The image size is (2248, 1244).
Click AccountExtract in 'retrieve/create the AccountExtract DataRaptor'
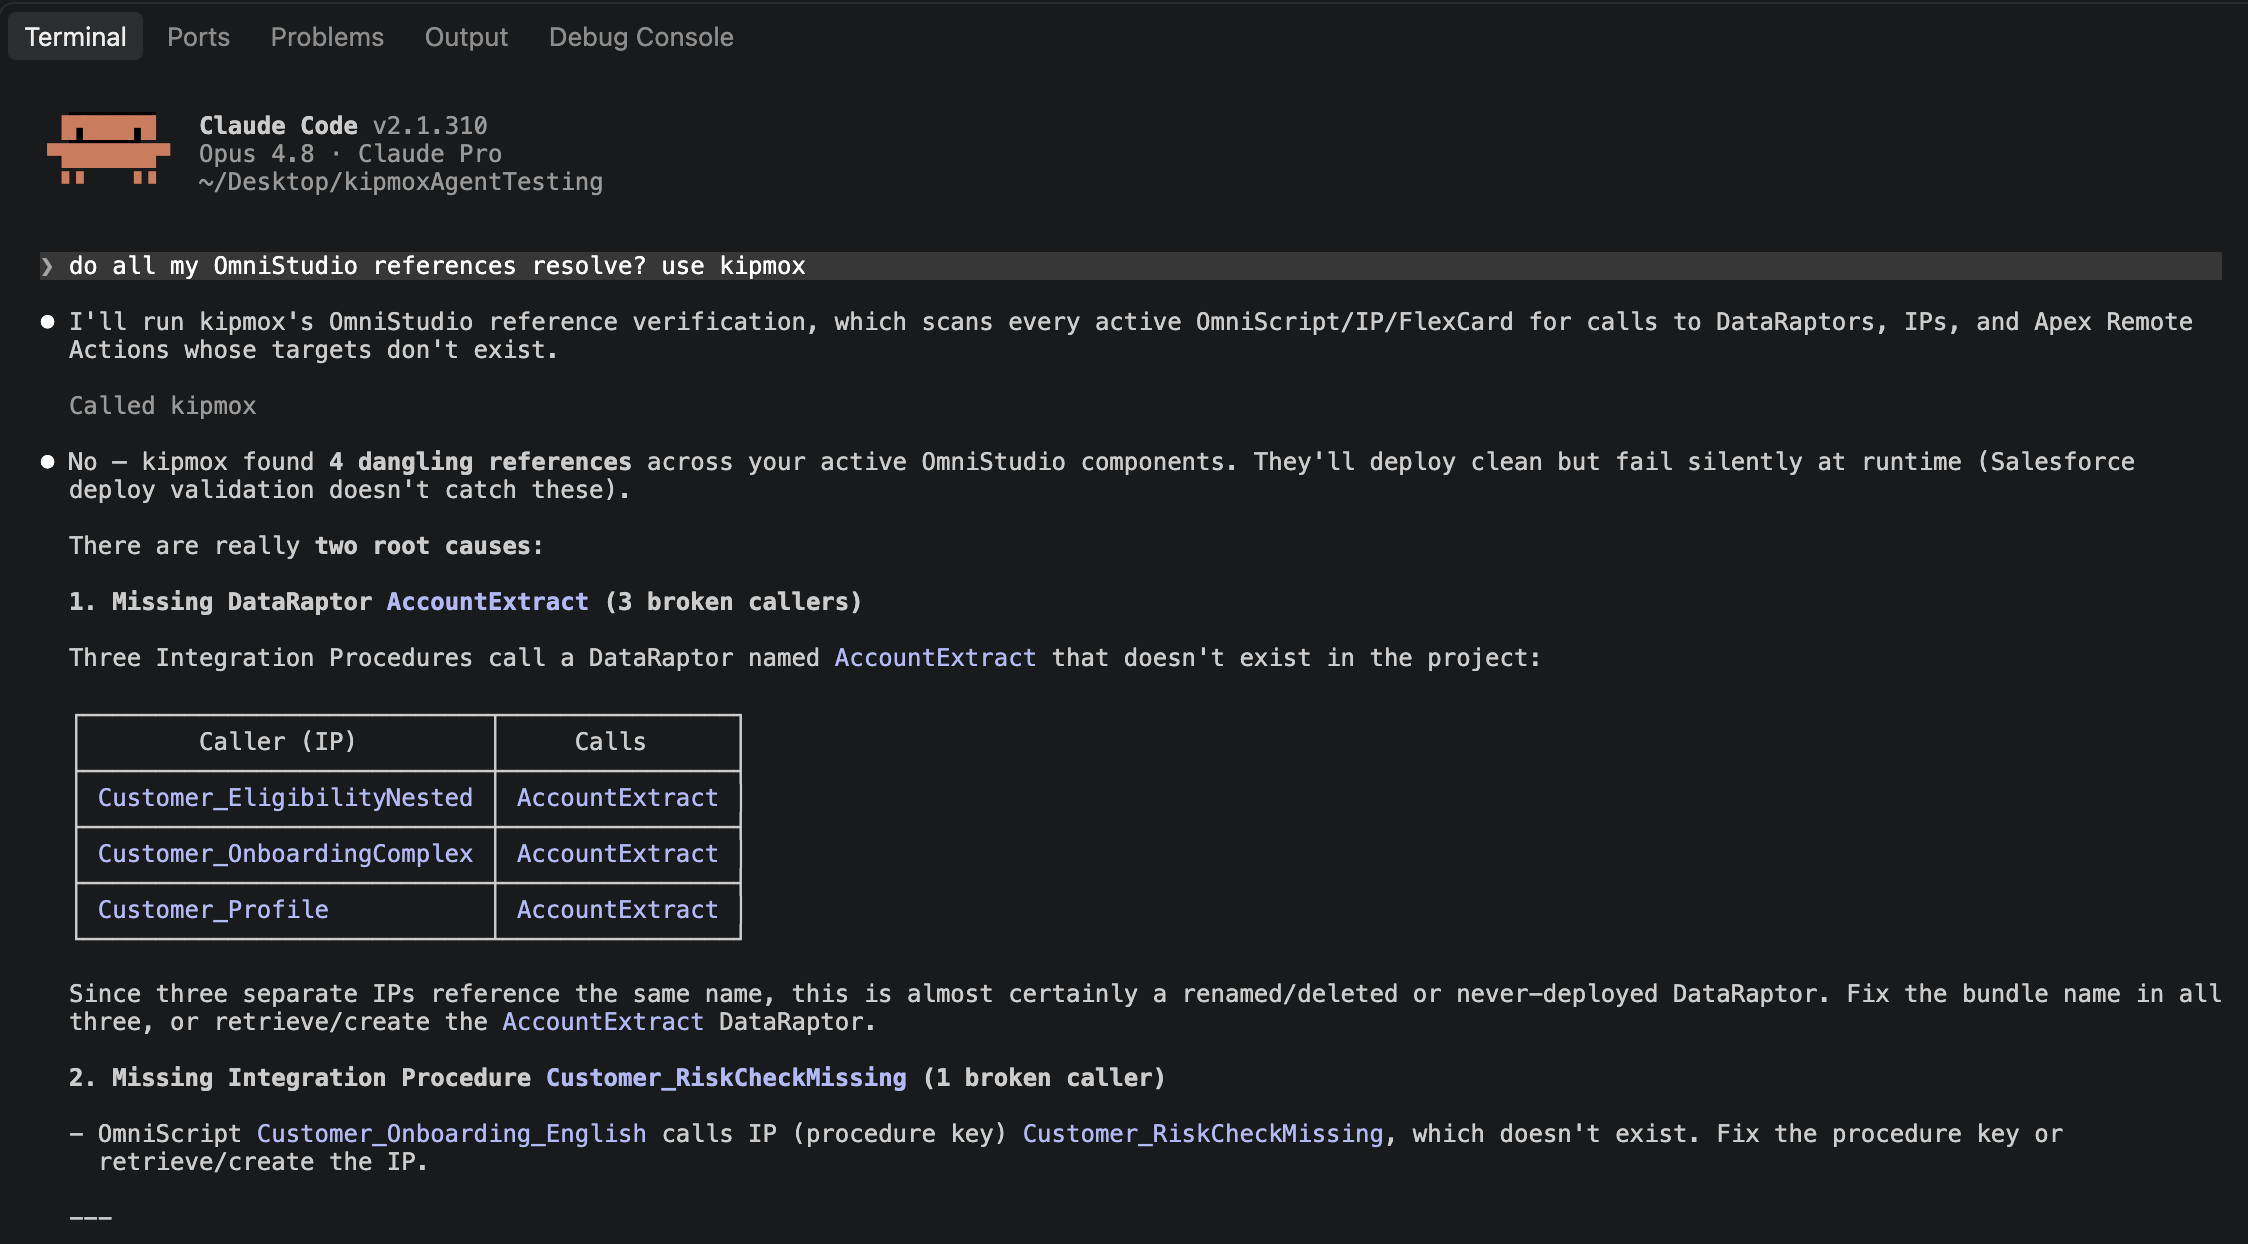point(603,1022)
